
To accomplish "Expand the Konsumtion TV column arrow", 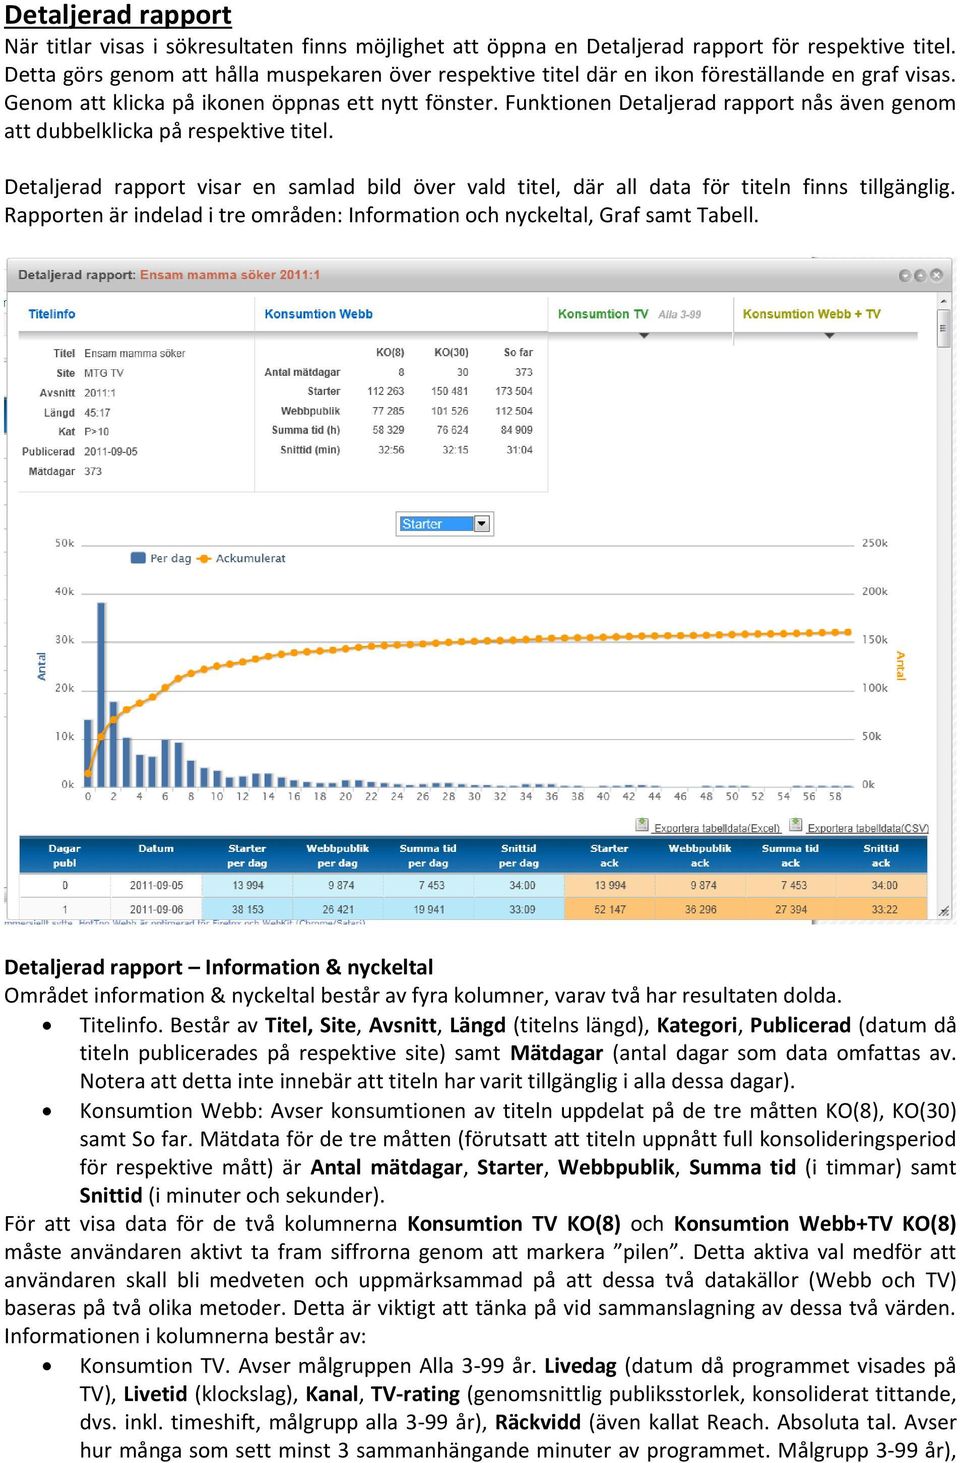I will point(643,335).
